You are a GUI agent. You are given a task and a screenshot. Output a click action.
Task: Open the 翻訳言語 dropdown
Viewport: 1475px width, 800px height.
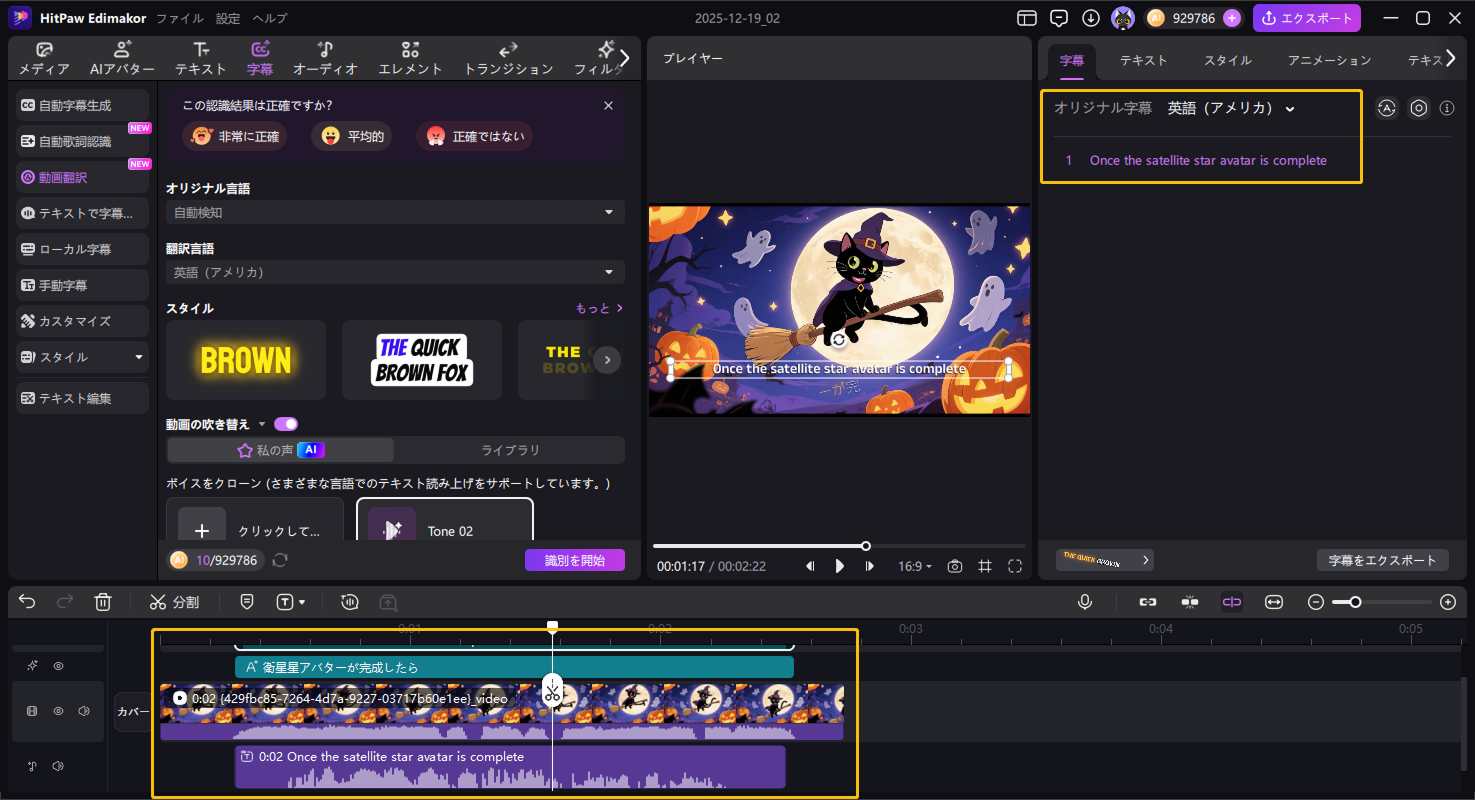394,271
